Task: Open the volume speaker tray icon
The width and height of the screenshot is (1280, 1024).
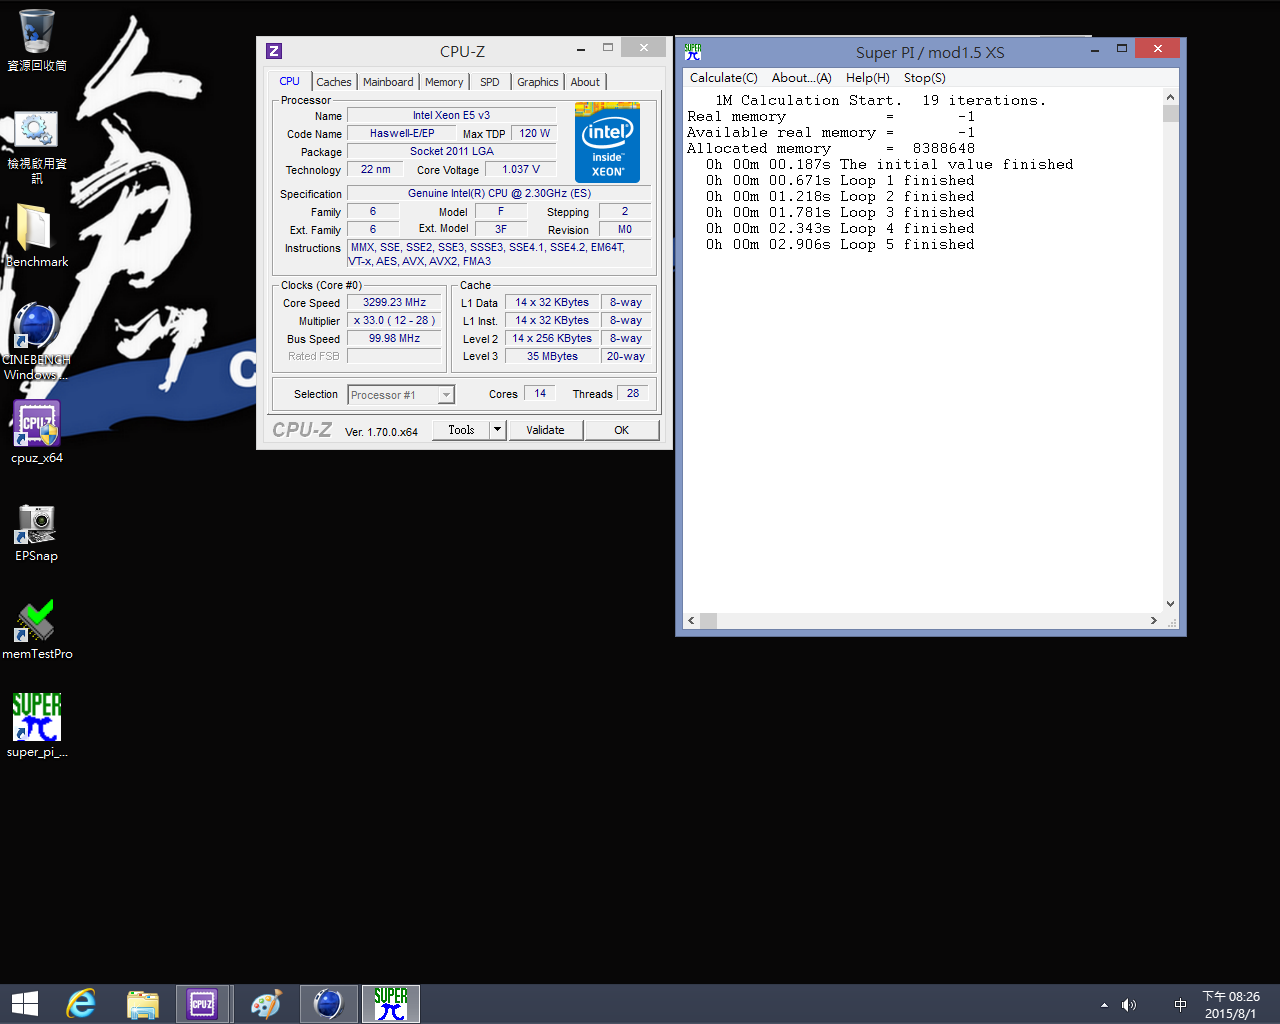Action: pyautogui.click(x=1129, y=1005)
